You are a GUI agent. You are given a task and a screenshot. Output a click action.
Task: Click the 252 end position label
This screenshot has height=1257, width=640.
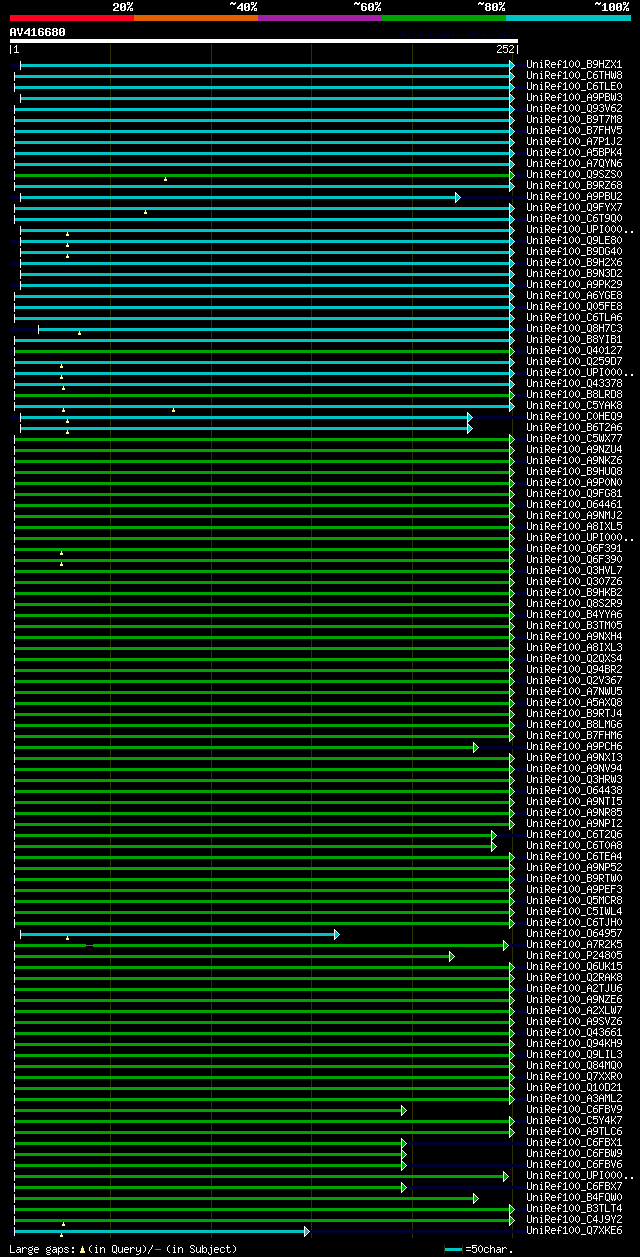click(x=505, y=49)
